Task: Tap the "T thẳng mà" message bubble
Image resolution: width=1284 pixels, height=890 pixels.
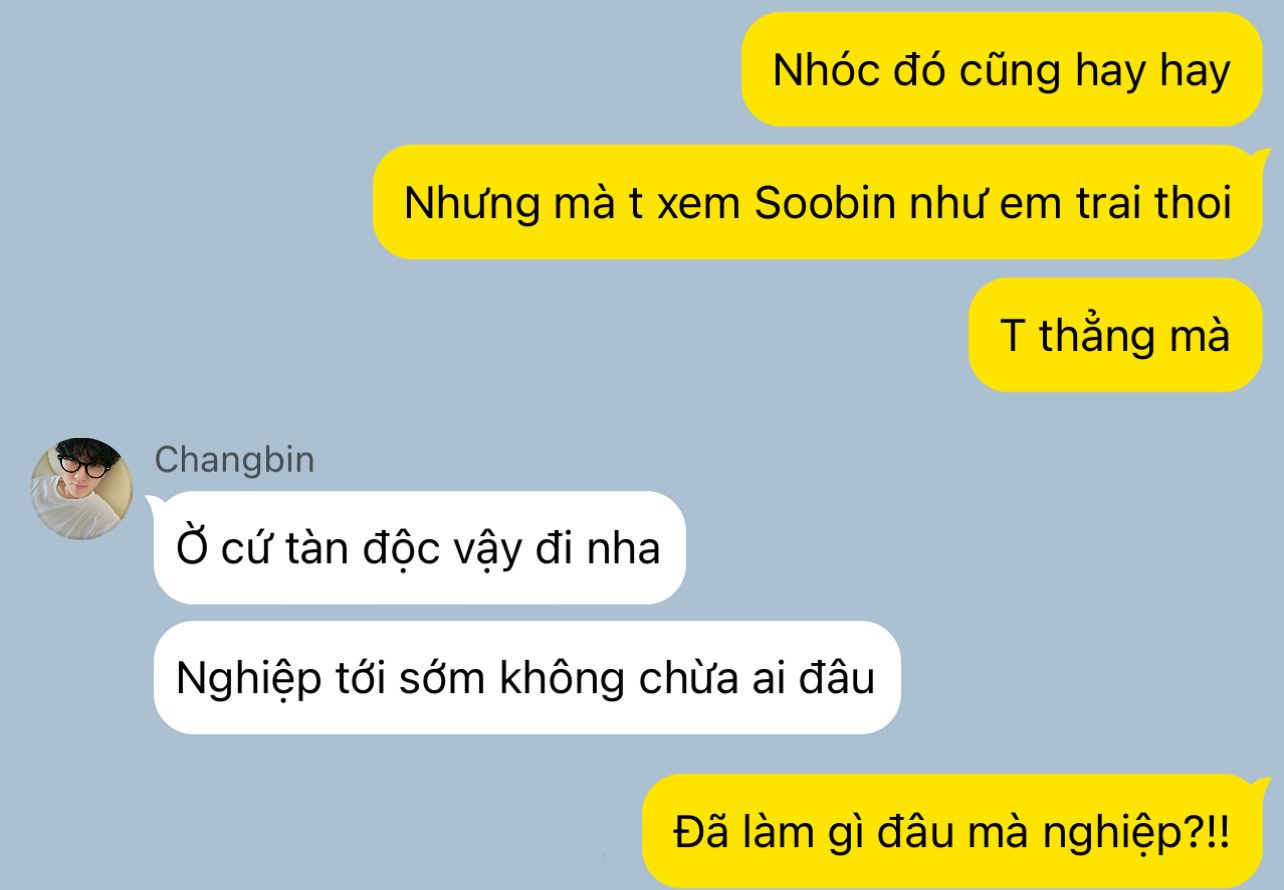Action: click(x=1114, y=335)
